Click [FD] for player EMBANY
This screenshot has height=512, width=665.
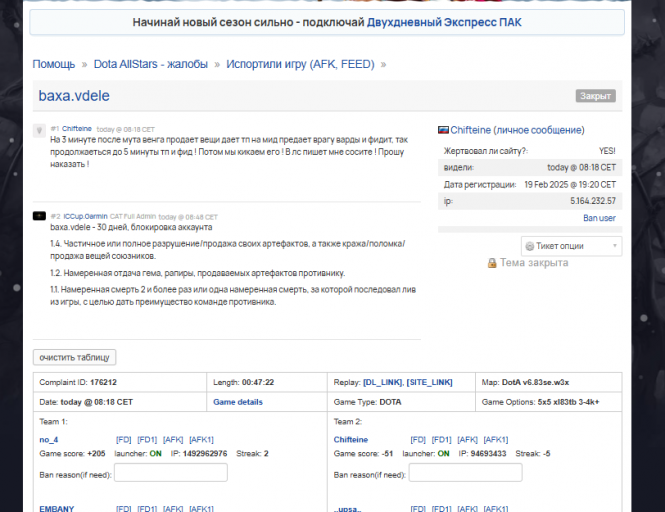click(x=124, y=508)
